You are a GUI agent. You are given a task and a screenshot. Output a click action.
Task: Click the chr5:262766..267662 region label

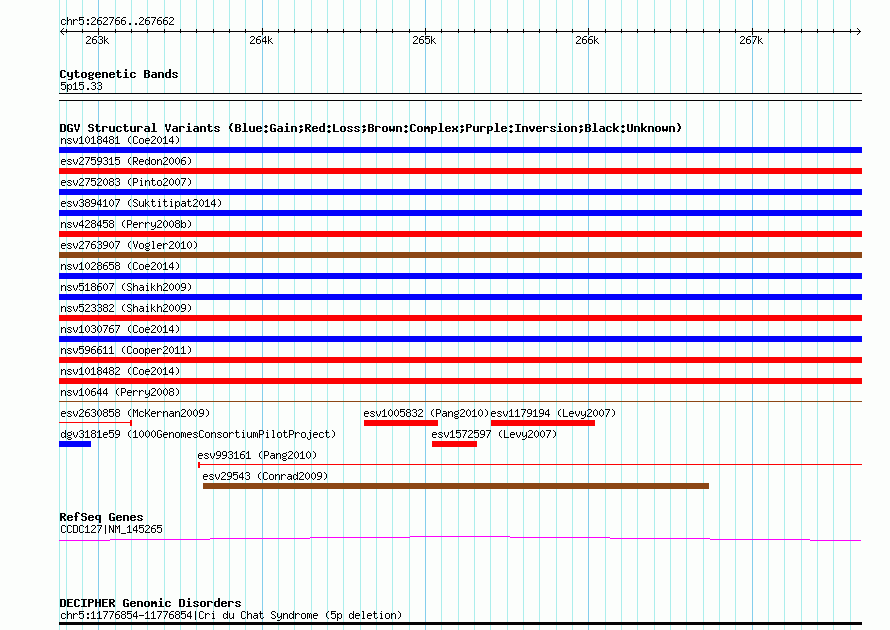pyautogui.click(x=117, y=20)
